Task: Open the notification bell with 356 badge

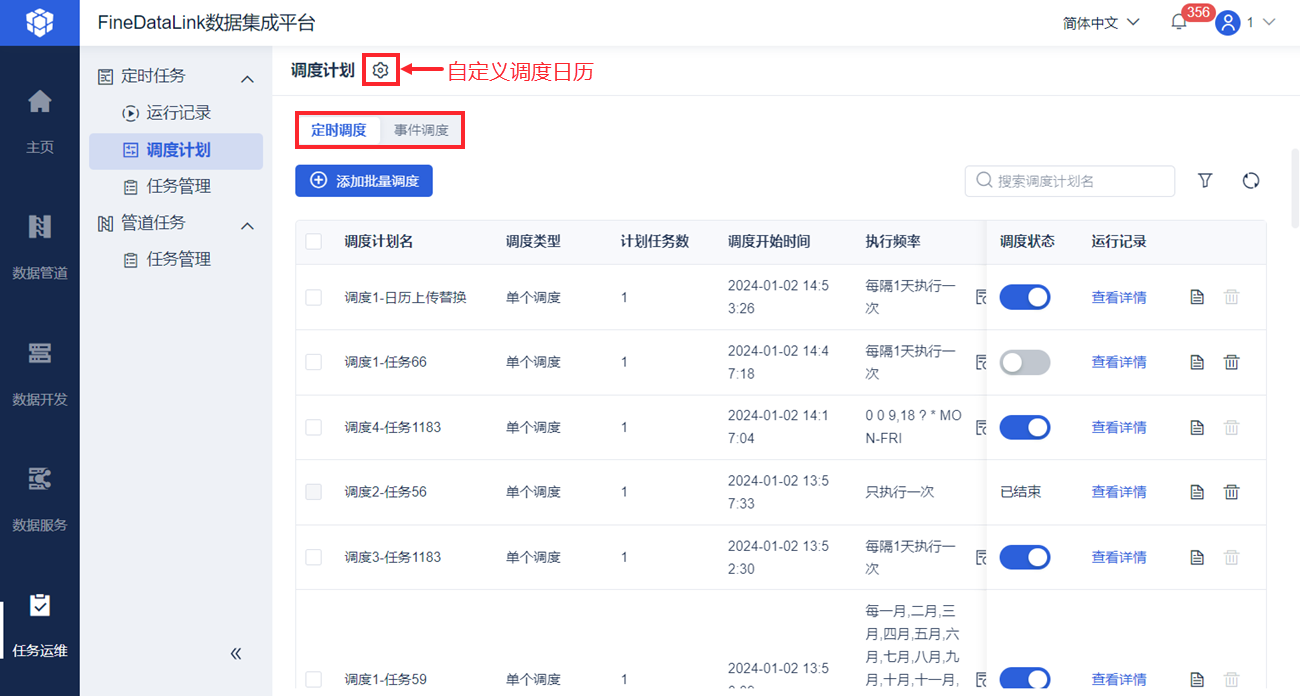Action: (1179, 22)
